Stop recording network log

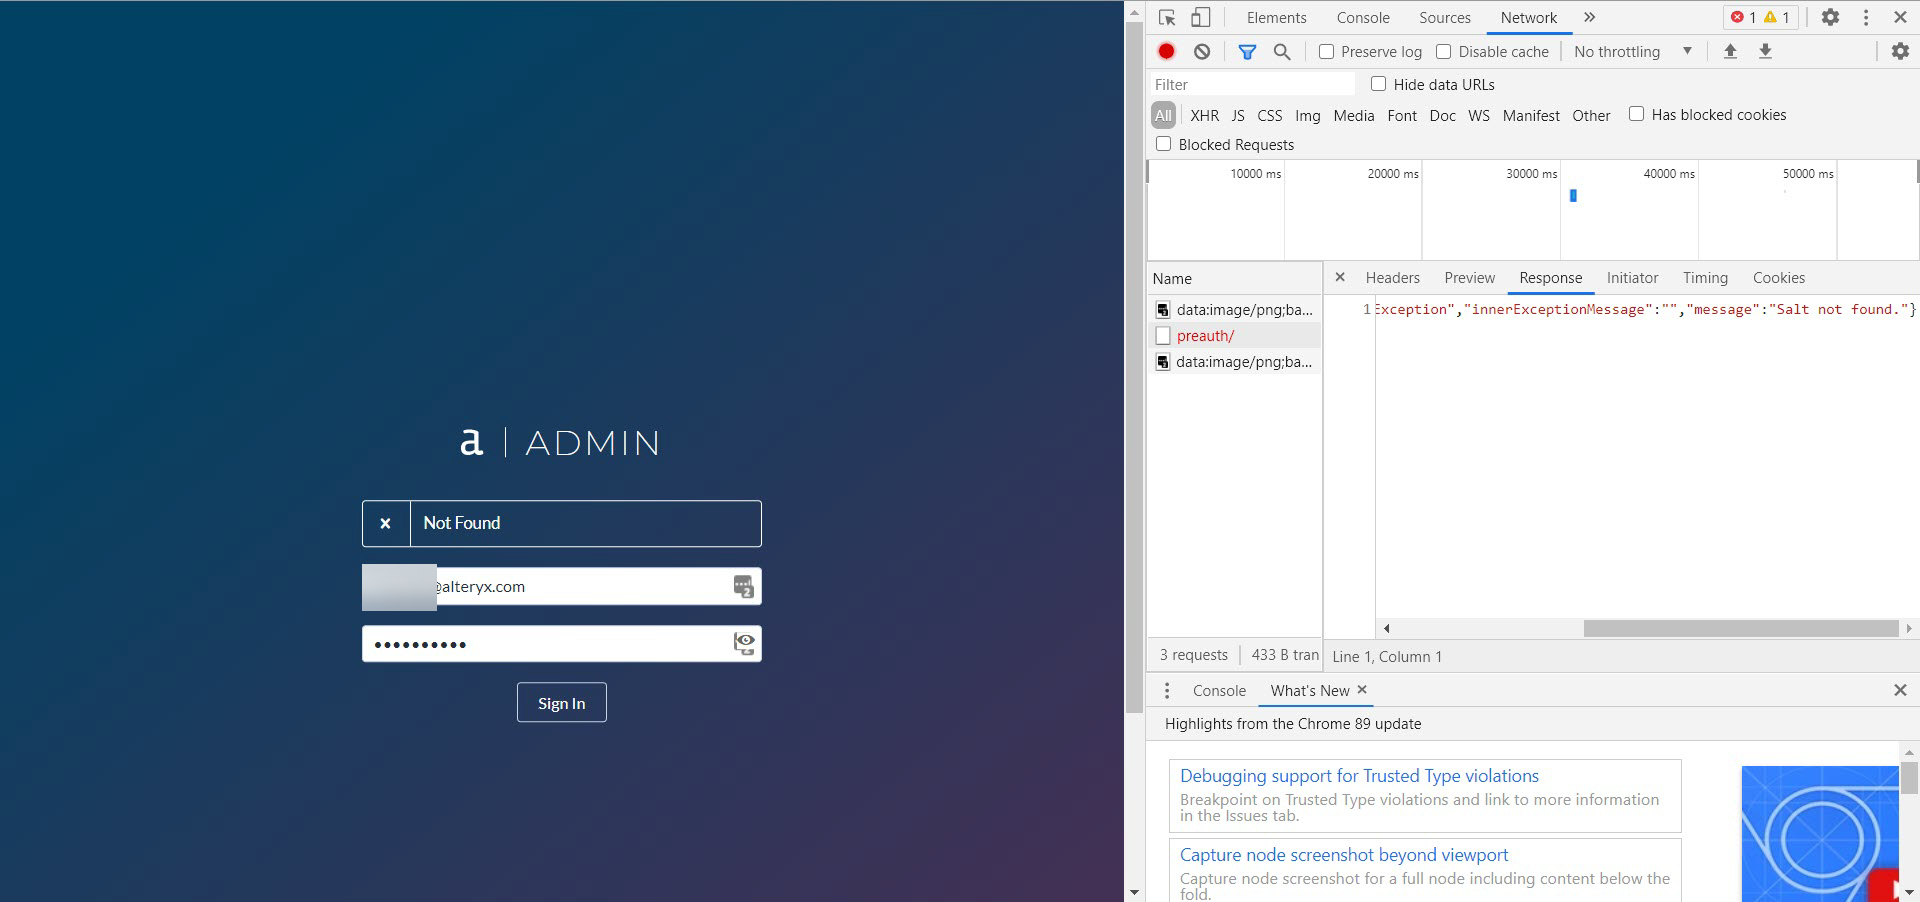(x=1165, y=50)
